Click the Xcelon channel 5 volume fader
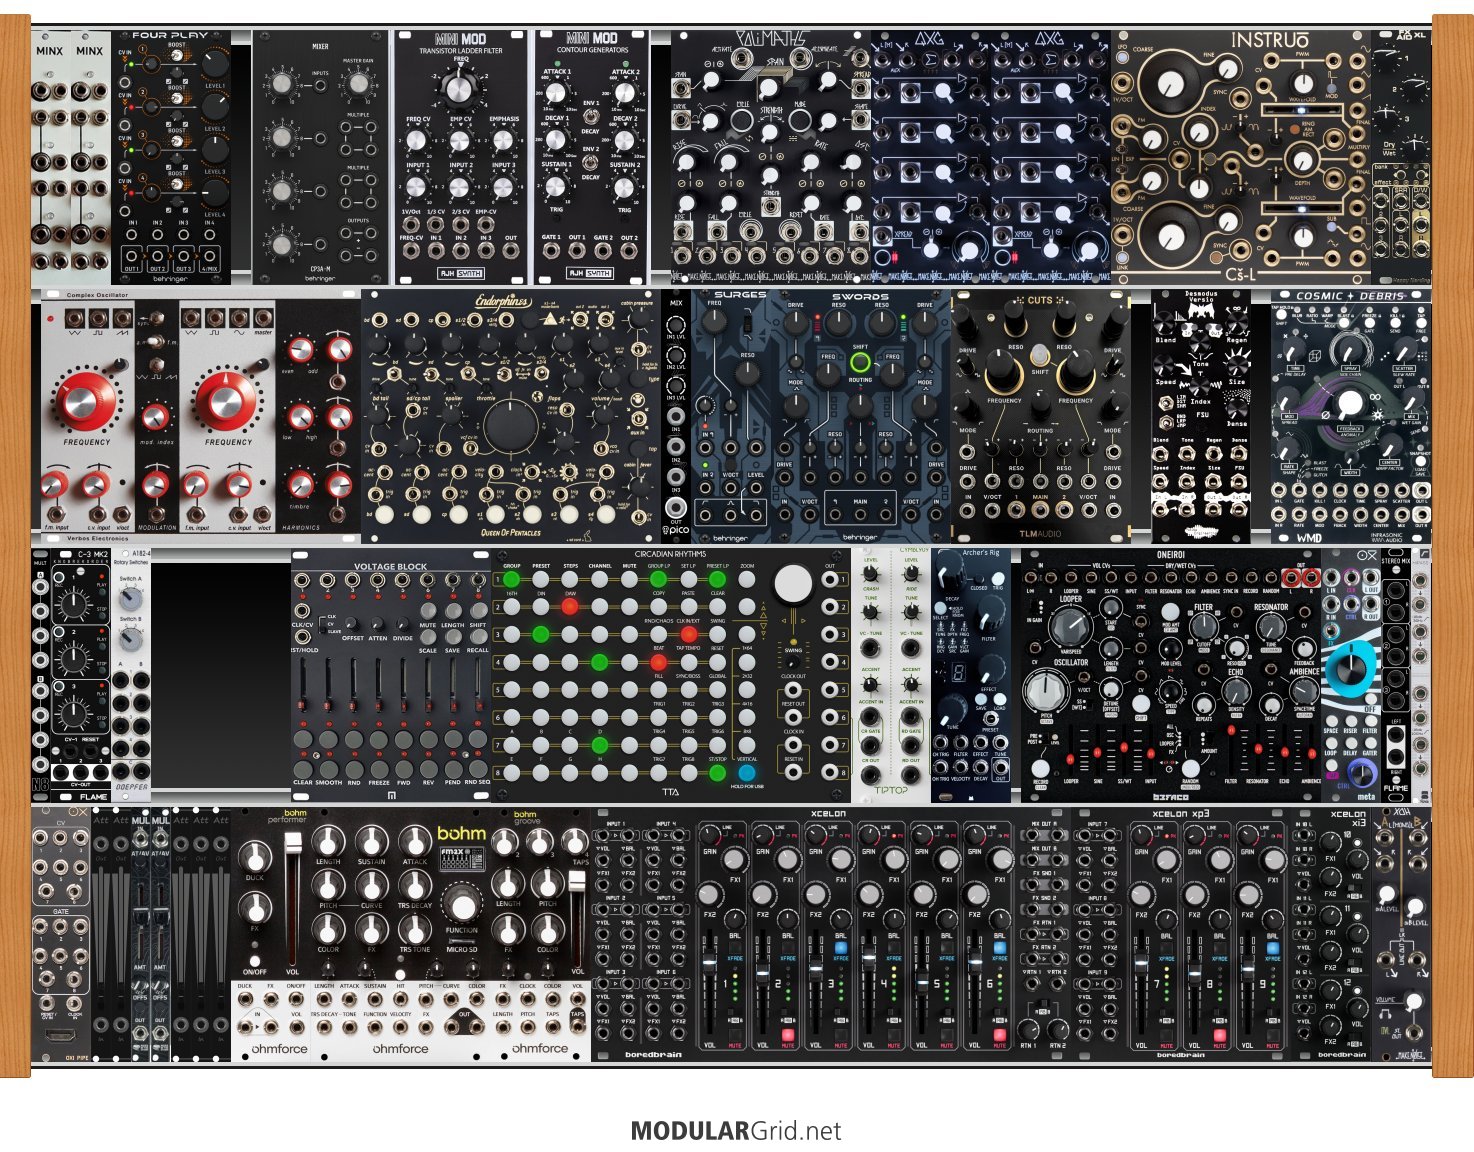This screenshot has height=1152, width=1474. (x=920, y=985)
